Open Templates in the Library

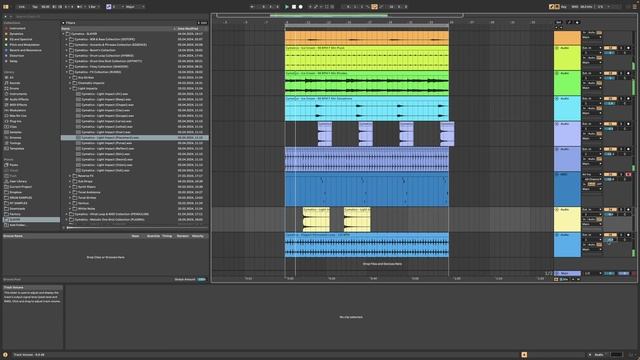click(17, 149)
